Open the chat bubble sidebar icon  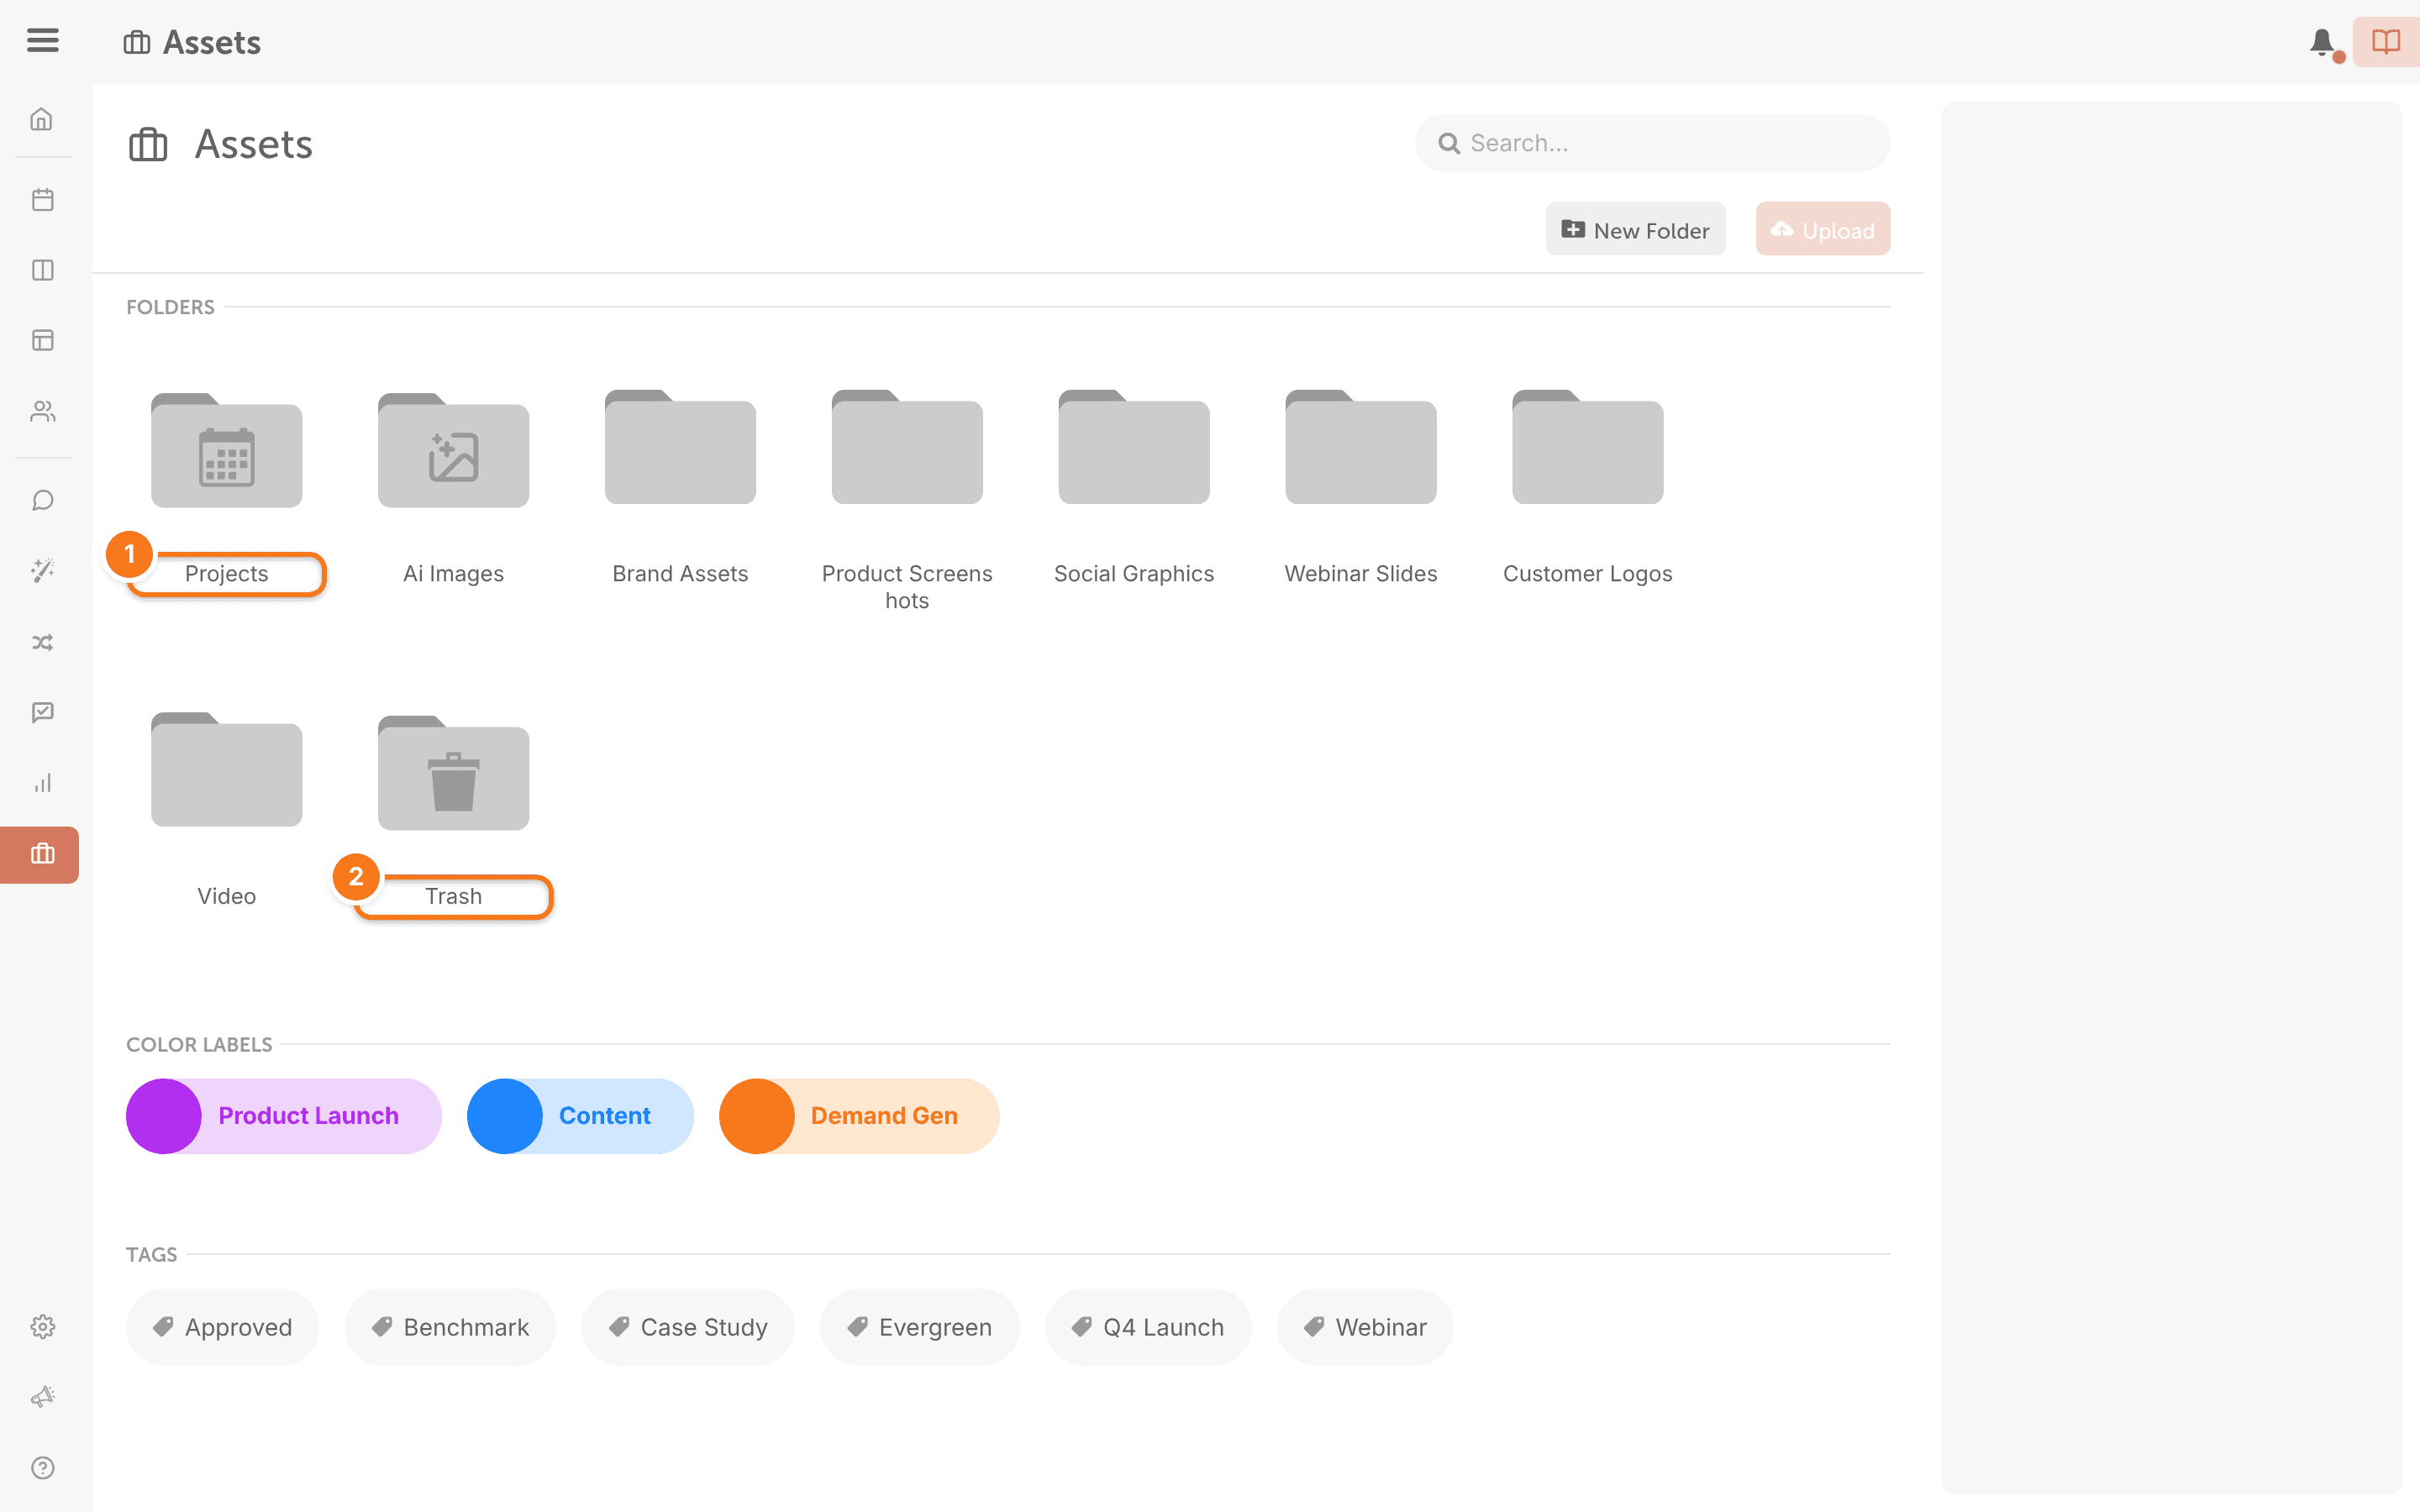coord(42,500)
